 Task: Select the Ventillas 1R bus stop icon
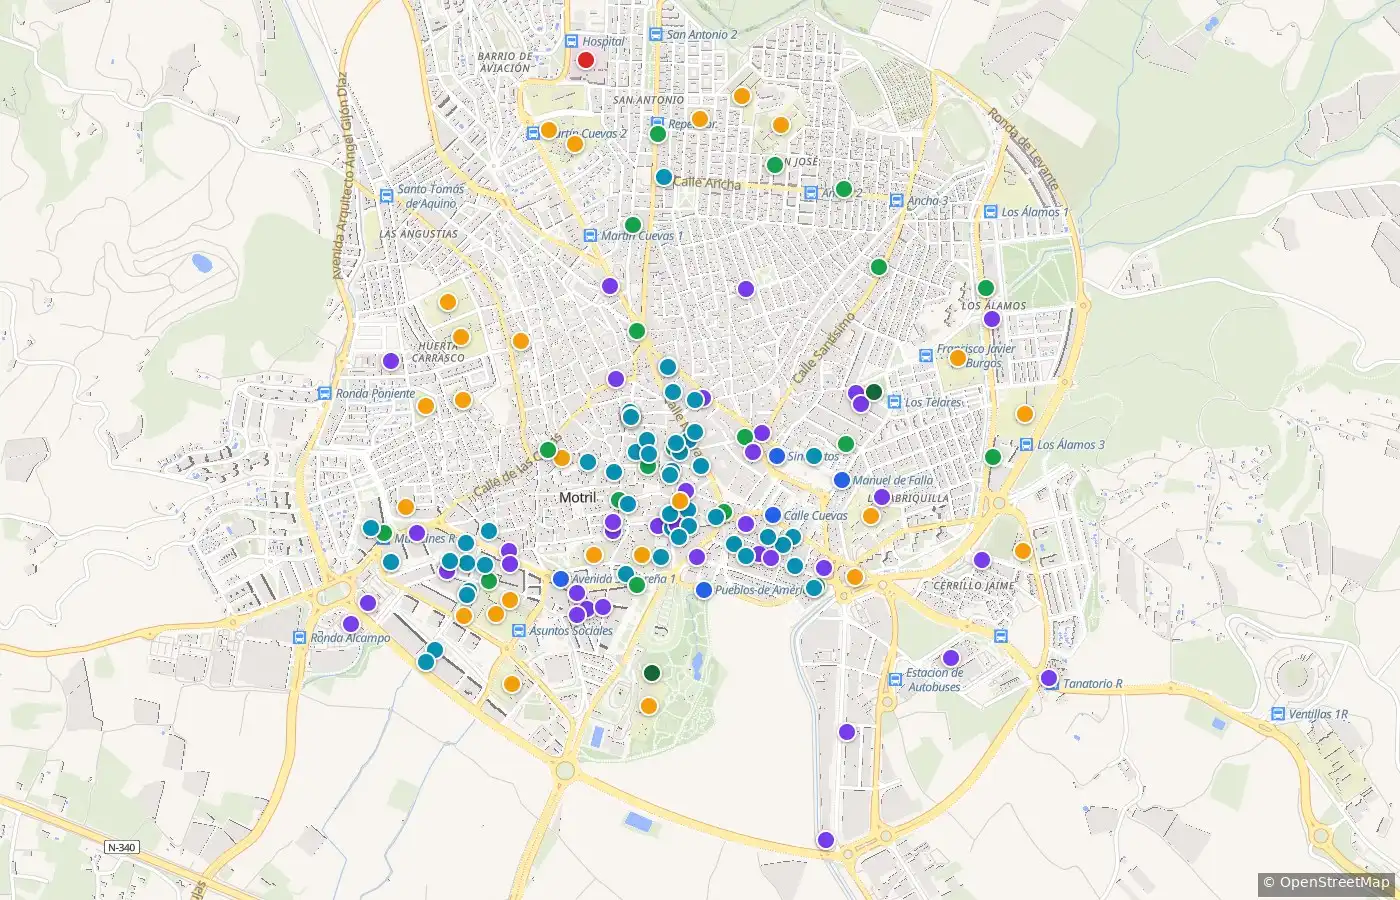coord(1278,714)
